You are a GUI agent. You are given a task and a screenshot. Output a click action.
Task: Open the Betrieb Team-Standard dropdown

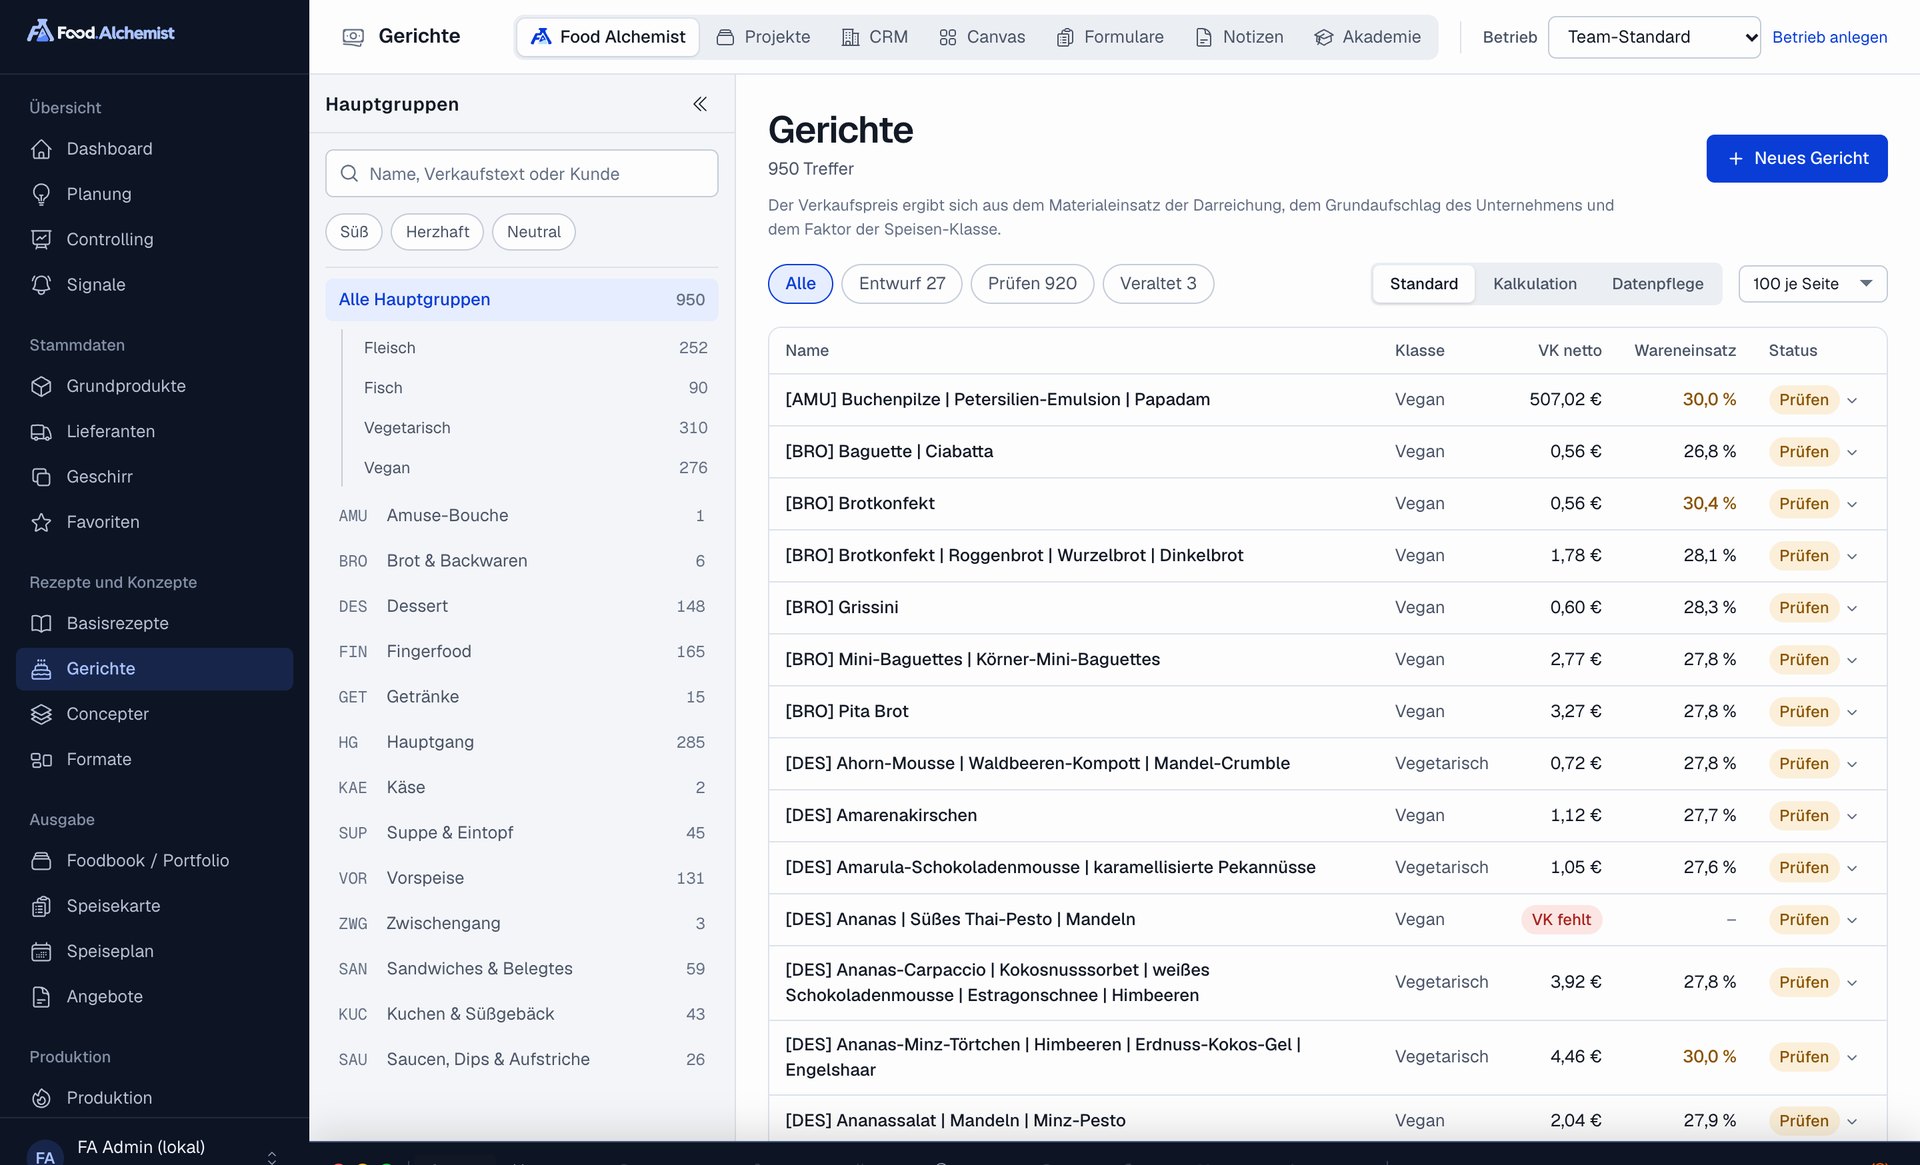coord(1654,37)
